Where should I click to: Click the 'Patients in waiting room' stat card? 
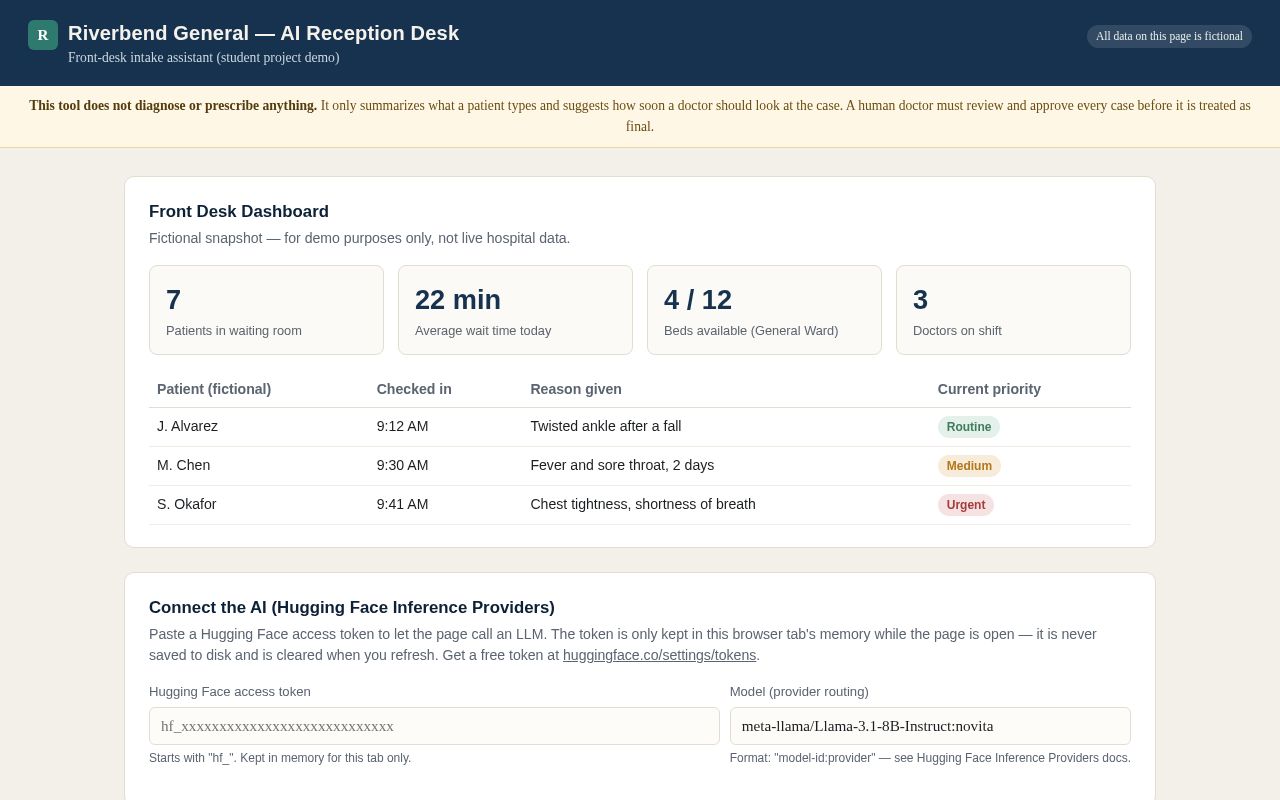point(266,310)
